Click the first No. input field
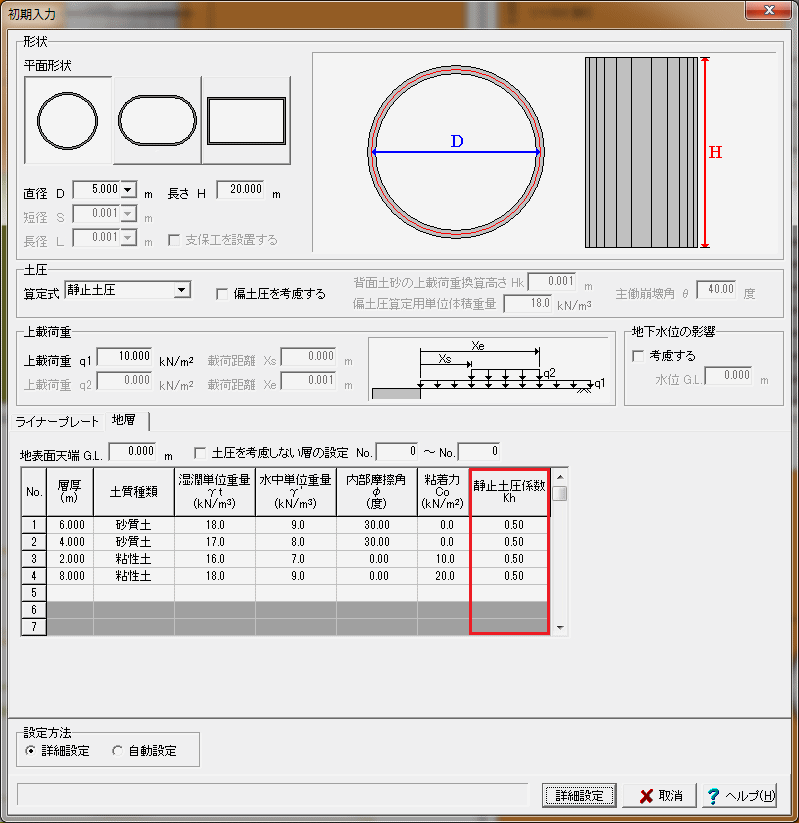 click(x=397, y=451)
